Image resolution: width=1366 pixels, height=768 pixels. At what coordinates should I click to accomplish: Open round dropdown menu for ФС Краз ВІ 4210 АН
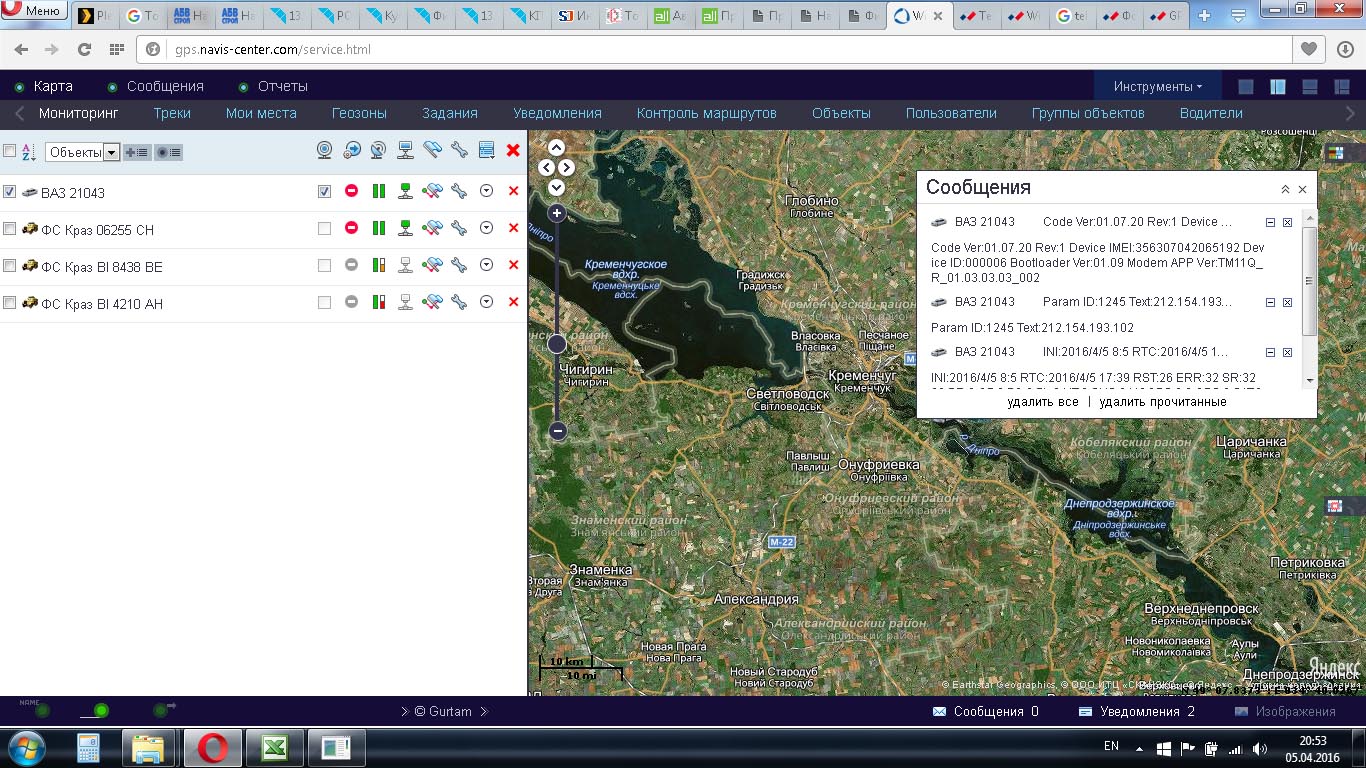tap(486, 302)
